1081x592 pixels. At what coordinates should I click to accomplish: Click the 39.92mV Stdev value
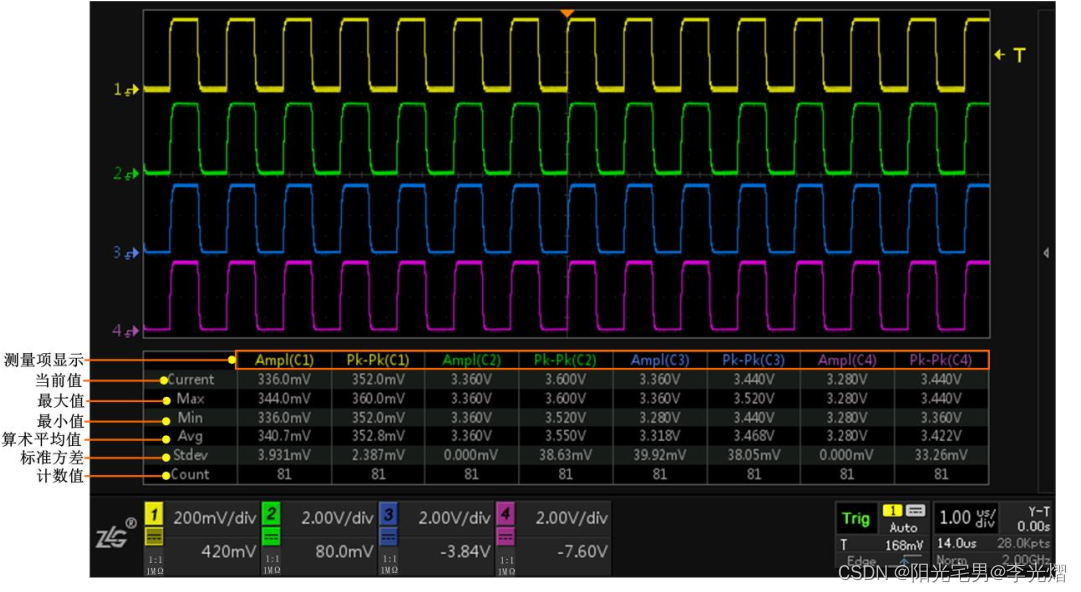click(660, 455)
